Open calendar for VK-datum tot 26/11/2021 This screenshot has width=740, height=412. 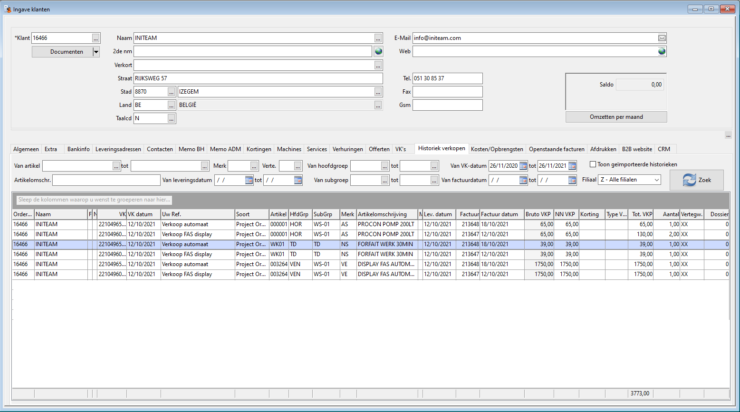[x=572, y=166]
